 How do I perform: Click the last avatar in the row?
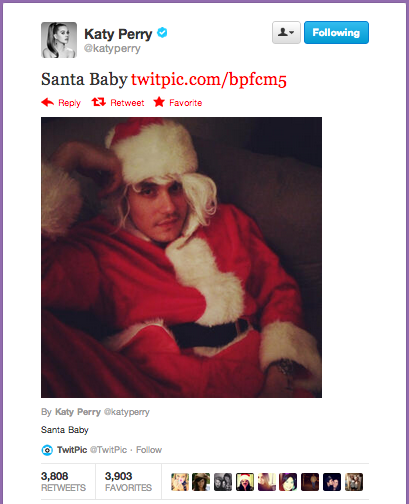pos(354,482)
